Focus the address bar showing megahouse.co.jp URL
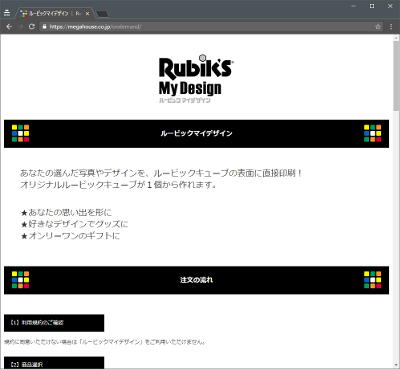The height and width of the screenshot is (369, 400). tap(212, 27)
